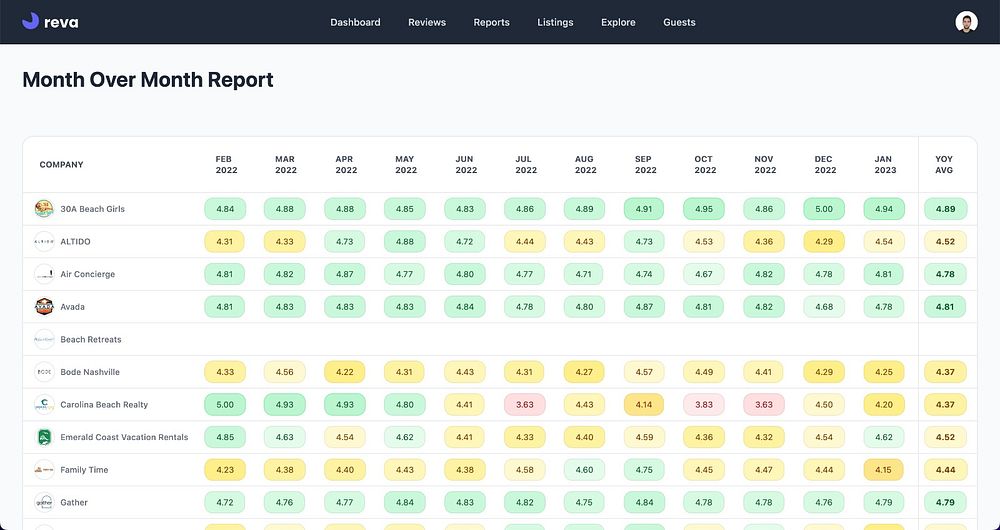Screen dimensions: 1000x530
Task: Select Gather 4.79 YoY average
Action: (x=945, y=503)
